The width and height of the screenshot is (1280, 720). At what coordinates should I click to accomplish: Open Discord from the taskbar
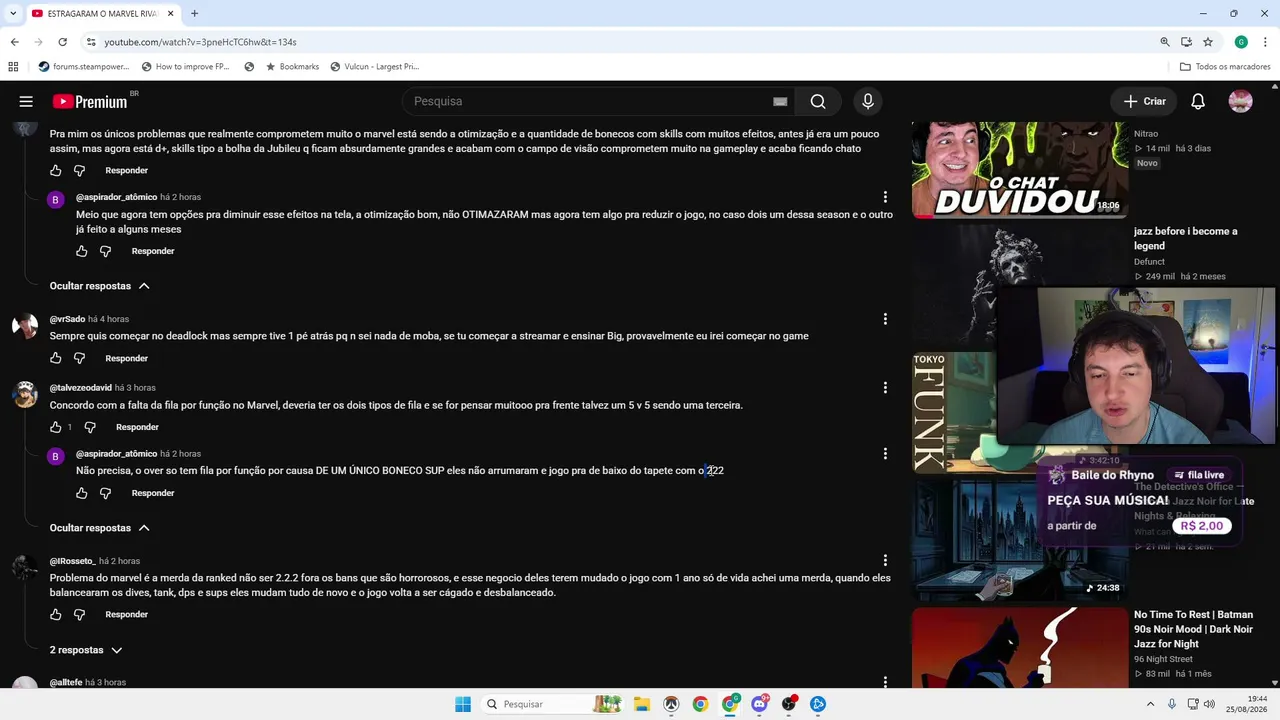click(x=759, y=704)
